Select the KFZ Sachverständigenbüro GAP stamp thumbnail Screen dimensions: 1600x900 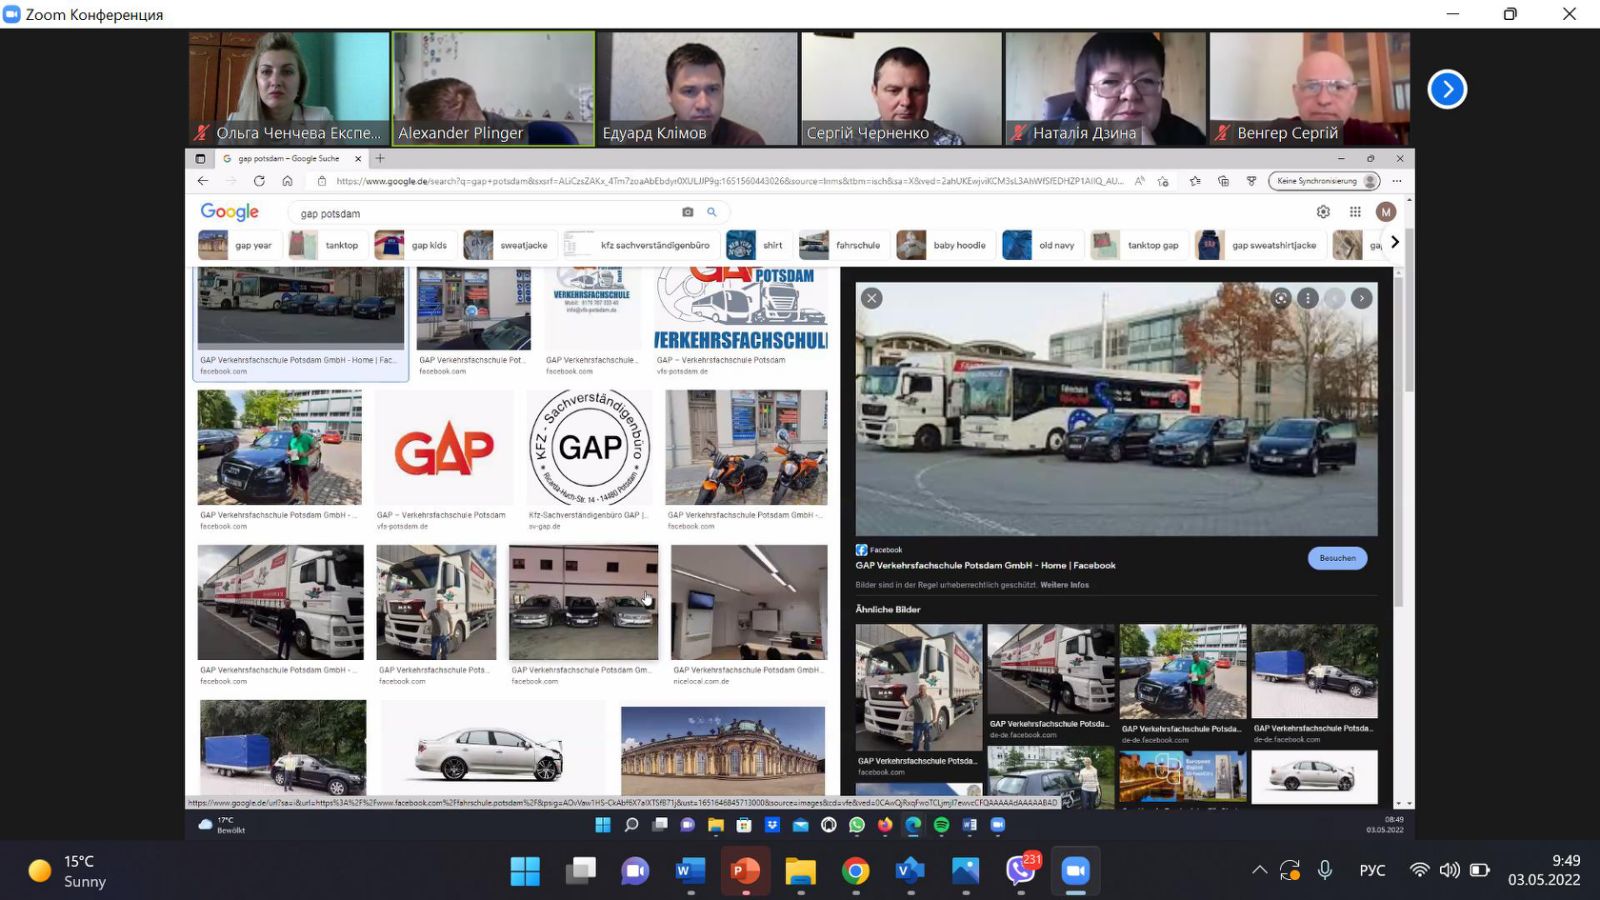coord(589,447)
